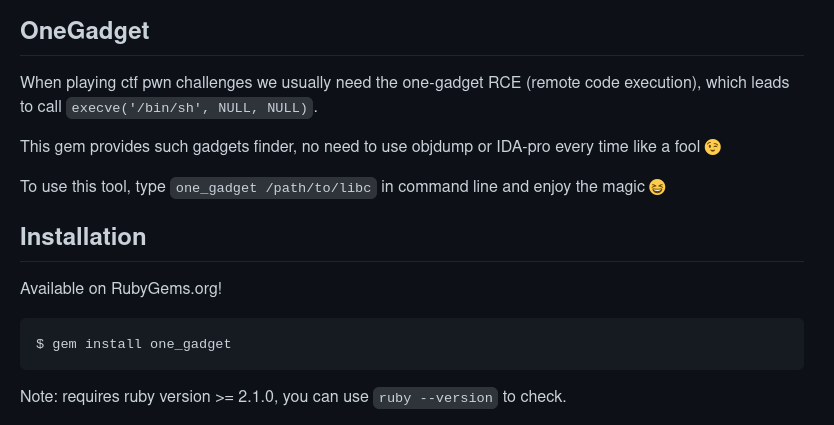Click the 'To use this tool, type' text
The image size is (834, 425).
coord(93,187)
